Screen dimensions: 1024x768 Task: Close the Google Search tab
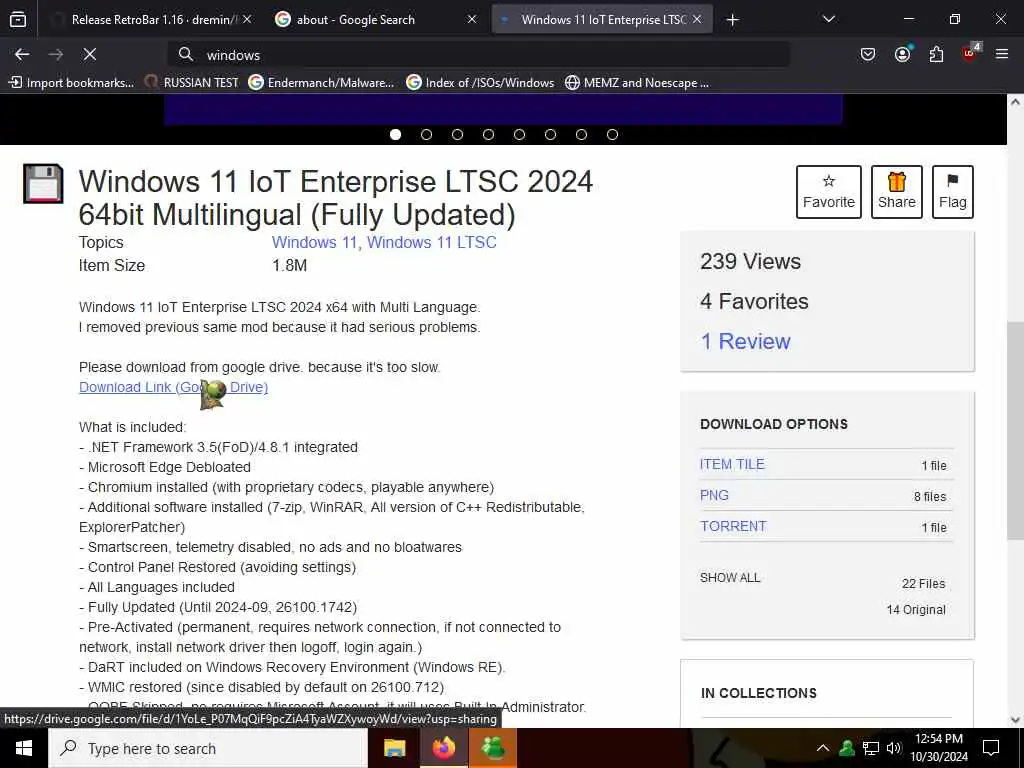click(472, 20)
